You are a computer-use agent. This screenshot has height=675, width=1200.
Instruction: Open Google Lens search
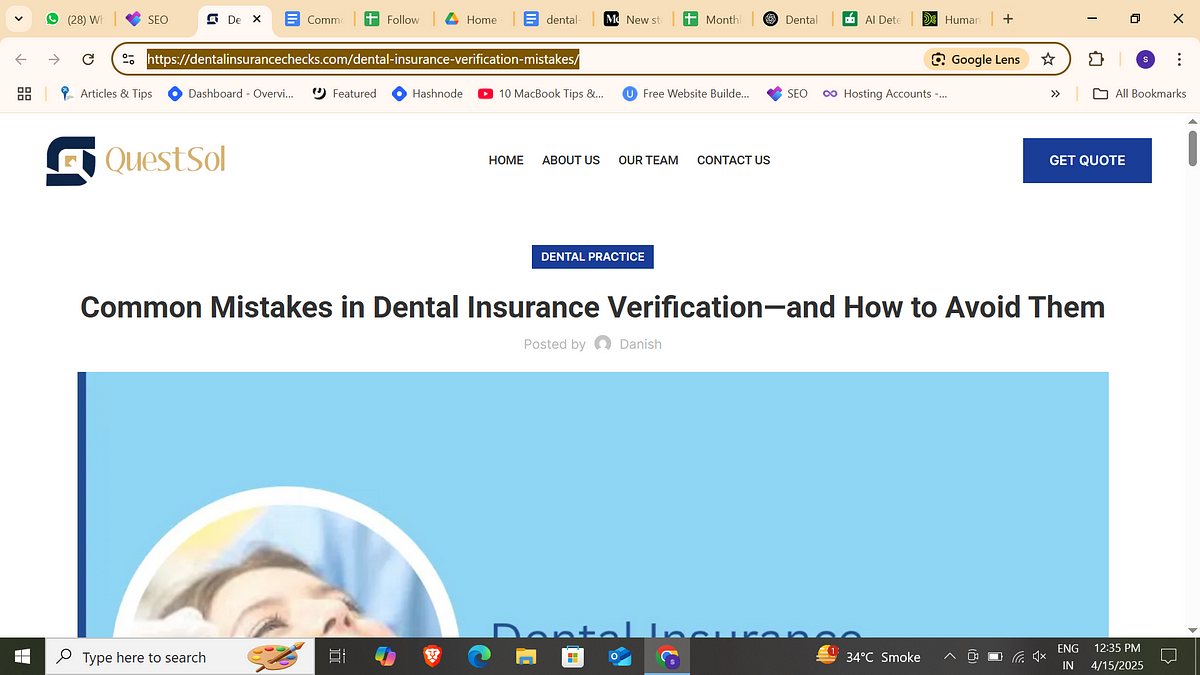coord(975,59)
